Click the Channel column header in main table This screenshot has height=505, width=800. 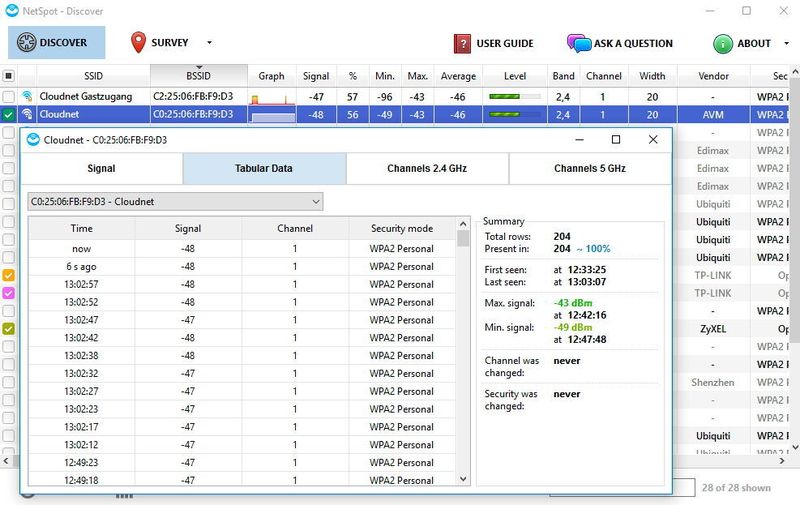[x=603, y=76]
